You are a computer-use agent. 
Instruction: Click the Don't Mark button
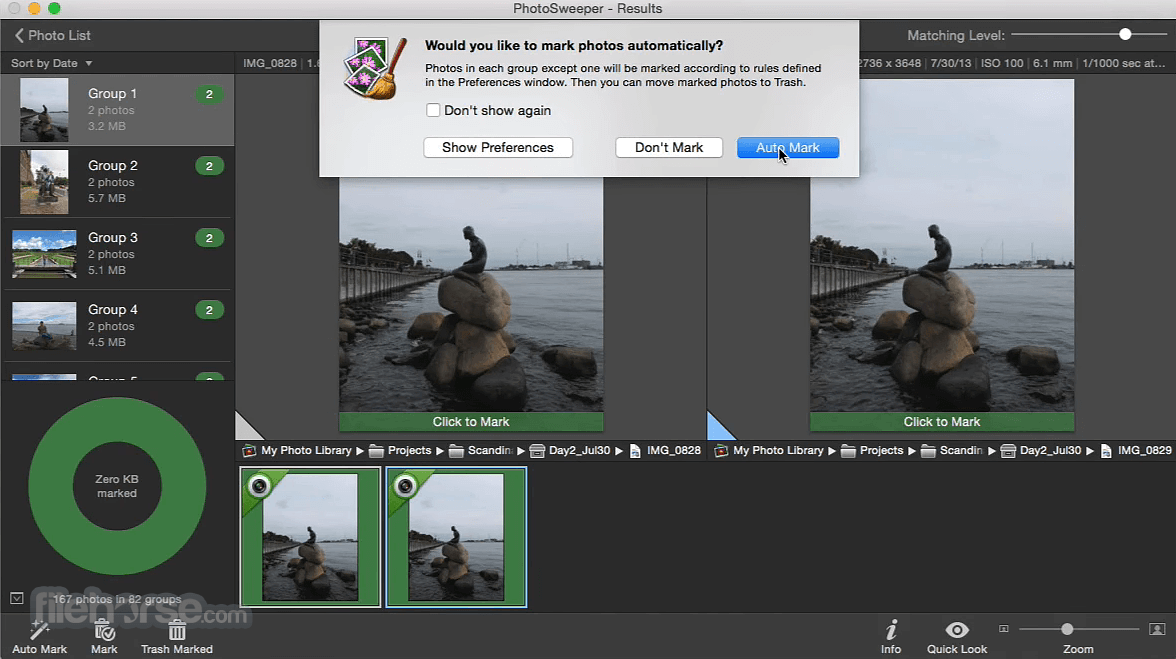669,148
